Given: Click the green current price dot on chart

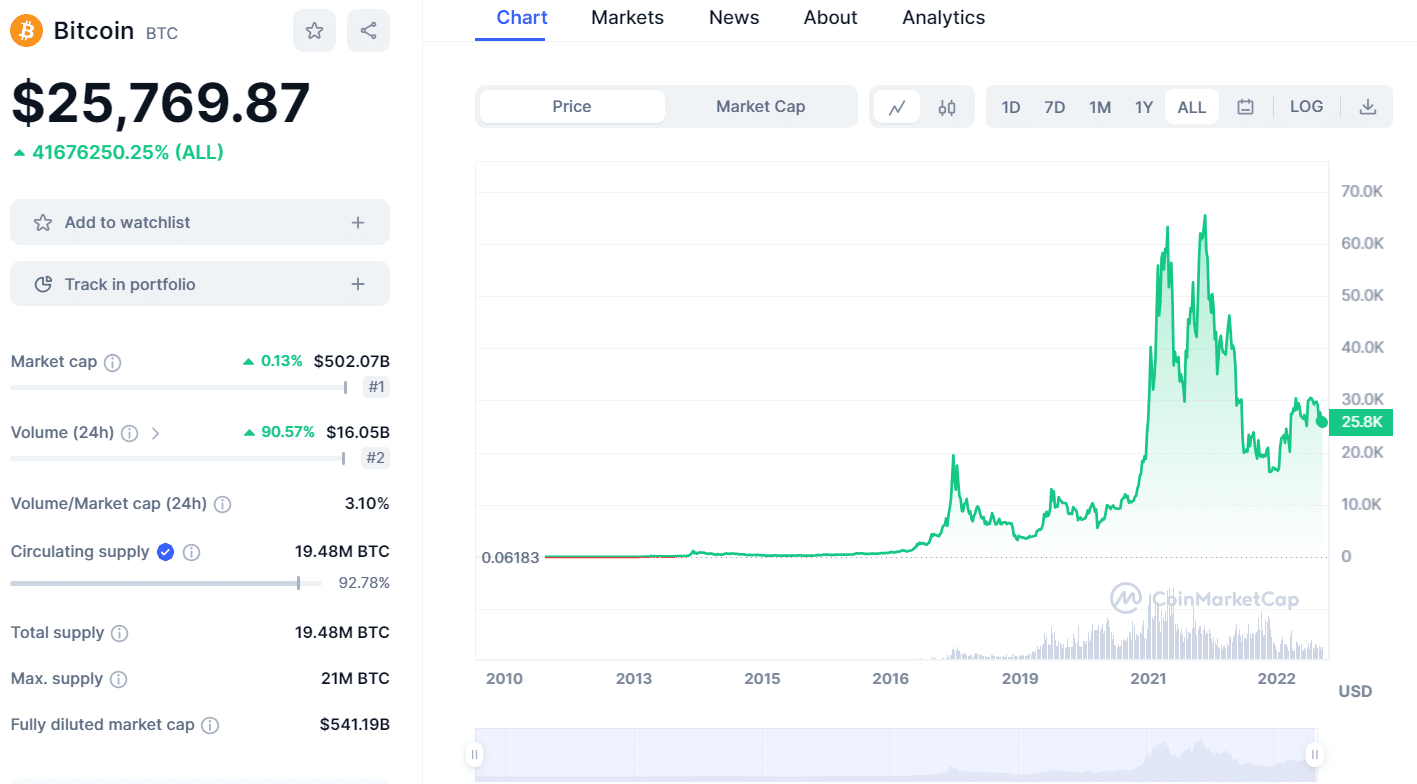Looking at the screenshot, I should tap(1322, 422).
